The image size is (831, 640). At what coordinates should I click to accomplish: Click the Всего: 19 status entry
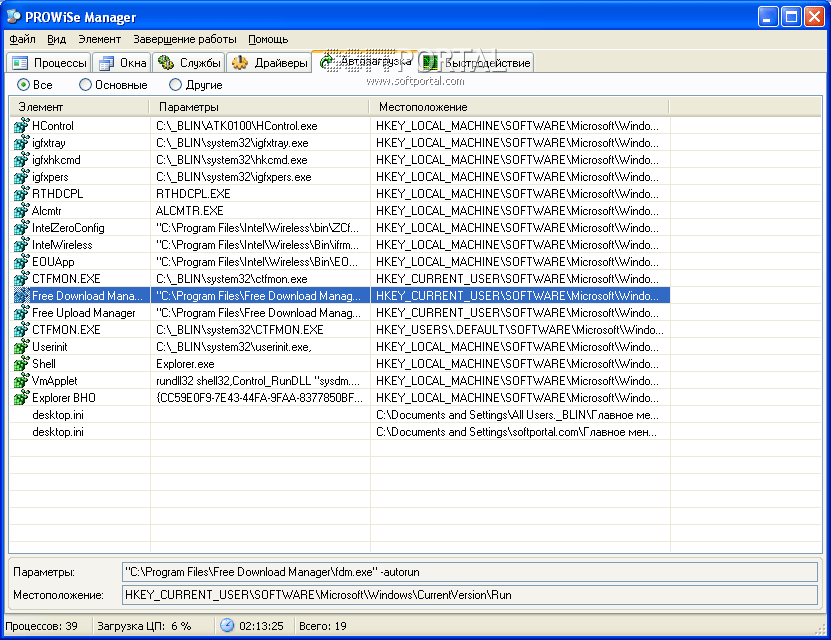pyautogui.click(x=323, y=626)
